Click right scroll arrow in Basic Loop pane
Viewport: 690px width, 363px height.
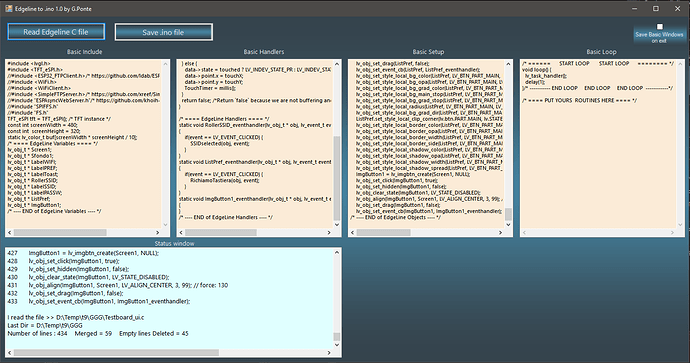pyautogui.click(x=672, y=232)
